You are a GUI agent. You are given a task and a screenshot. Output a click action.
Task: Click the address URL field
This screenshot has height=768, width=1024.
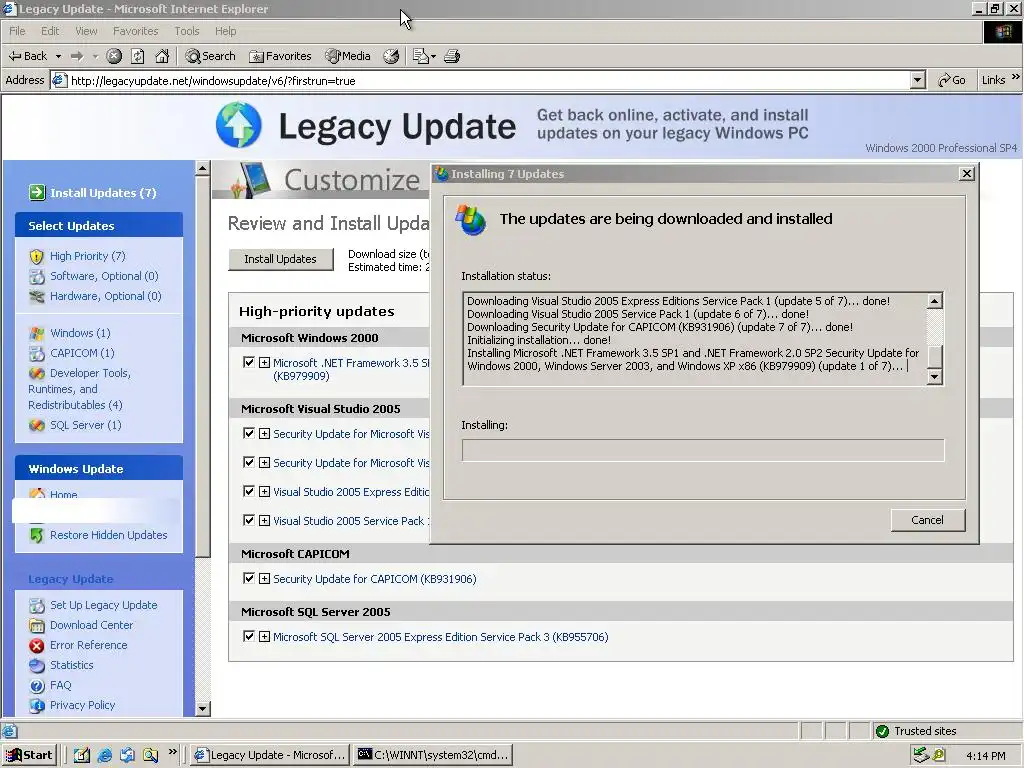[489, 80]
